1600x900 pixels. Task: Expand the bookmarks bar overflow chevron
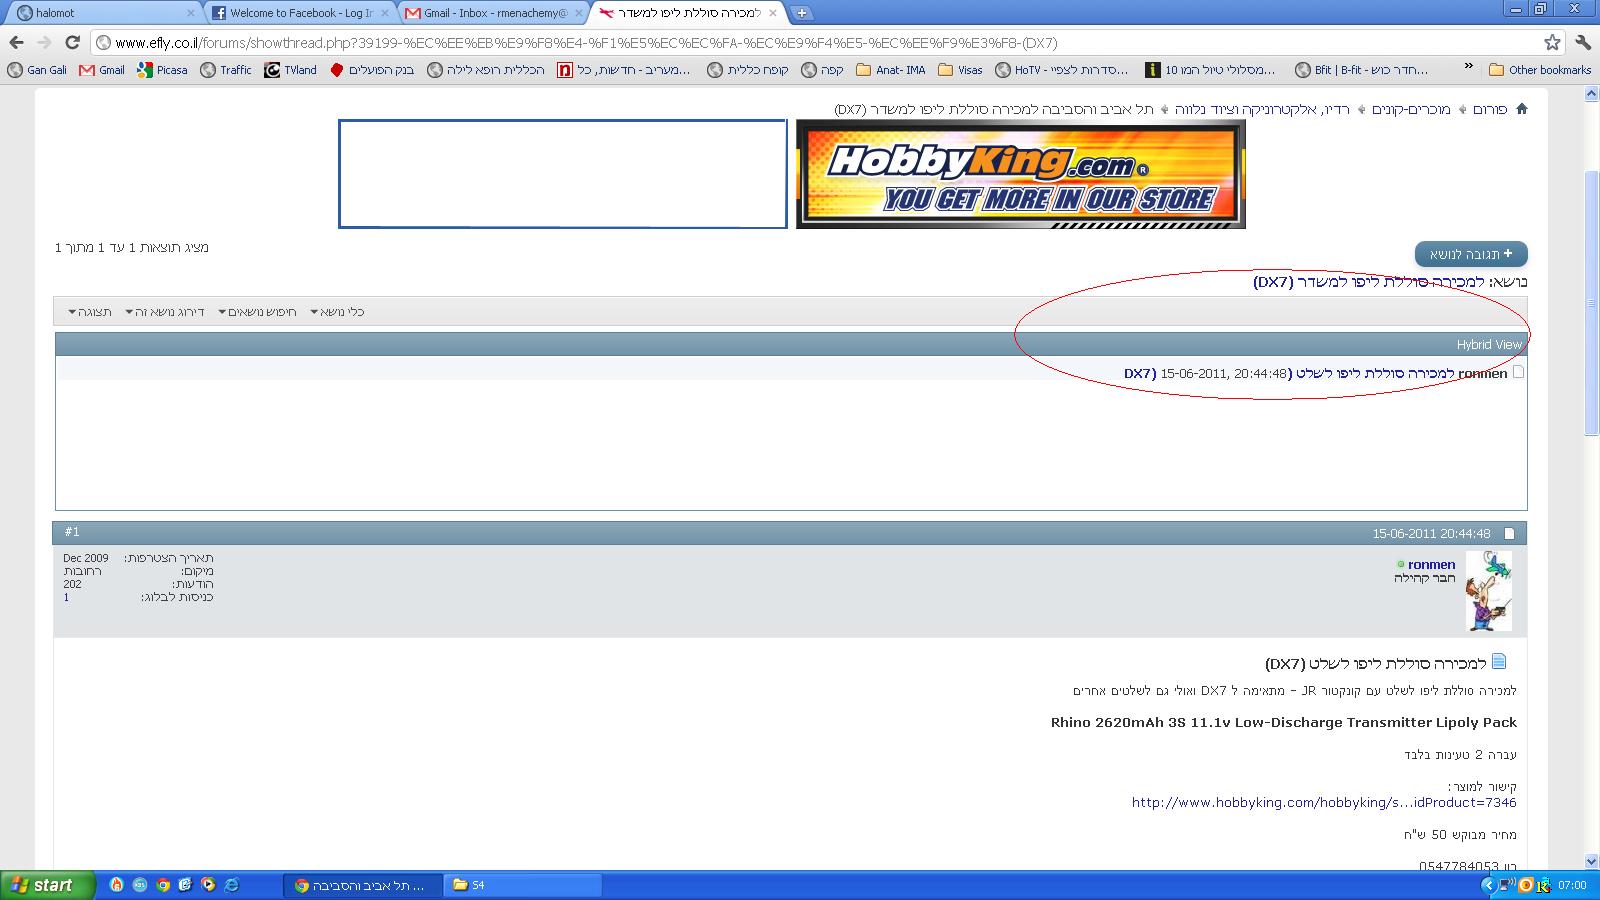point(1468,67)
